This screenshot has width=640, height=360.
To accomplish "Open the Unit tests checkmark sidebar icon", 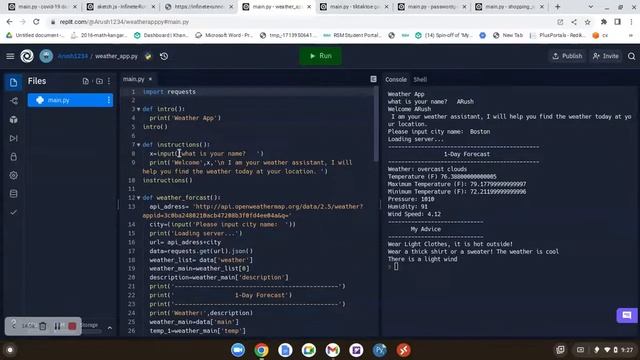I will [x=13, y=212].
